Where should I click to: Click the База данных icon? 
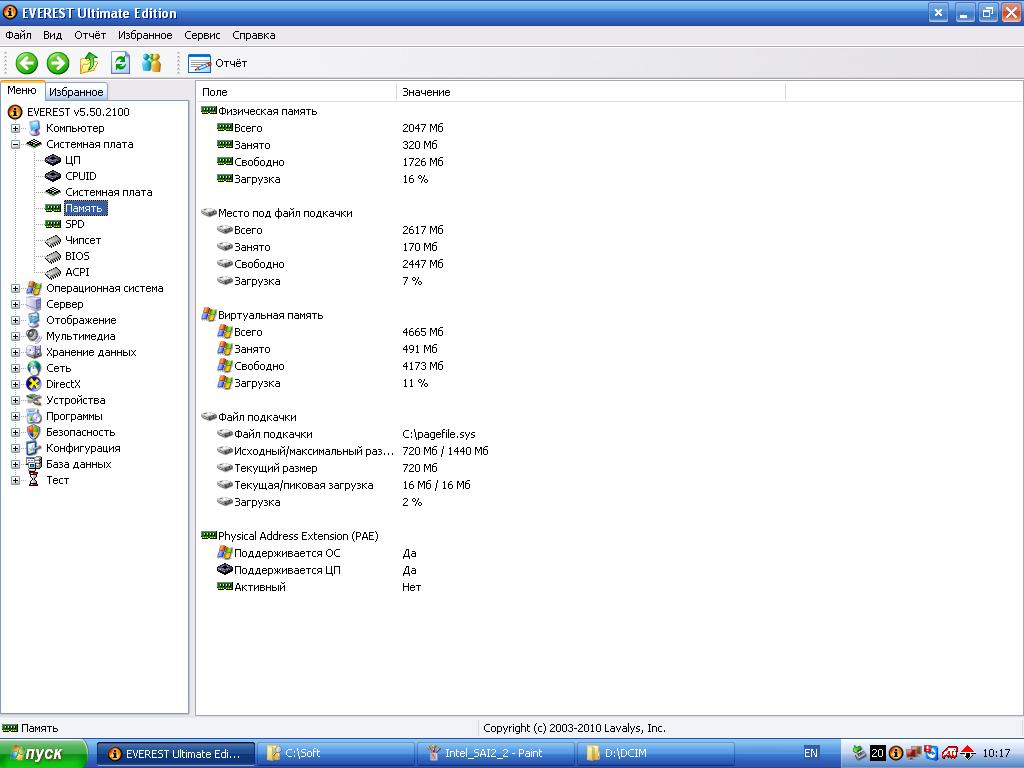[x=34, y=464]
